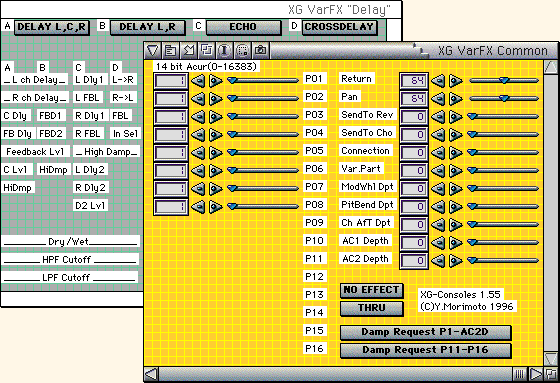This screenshot has height=383, width=560.
Task: Click the NO EFFECT button
Action: tap(371, 290)
